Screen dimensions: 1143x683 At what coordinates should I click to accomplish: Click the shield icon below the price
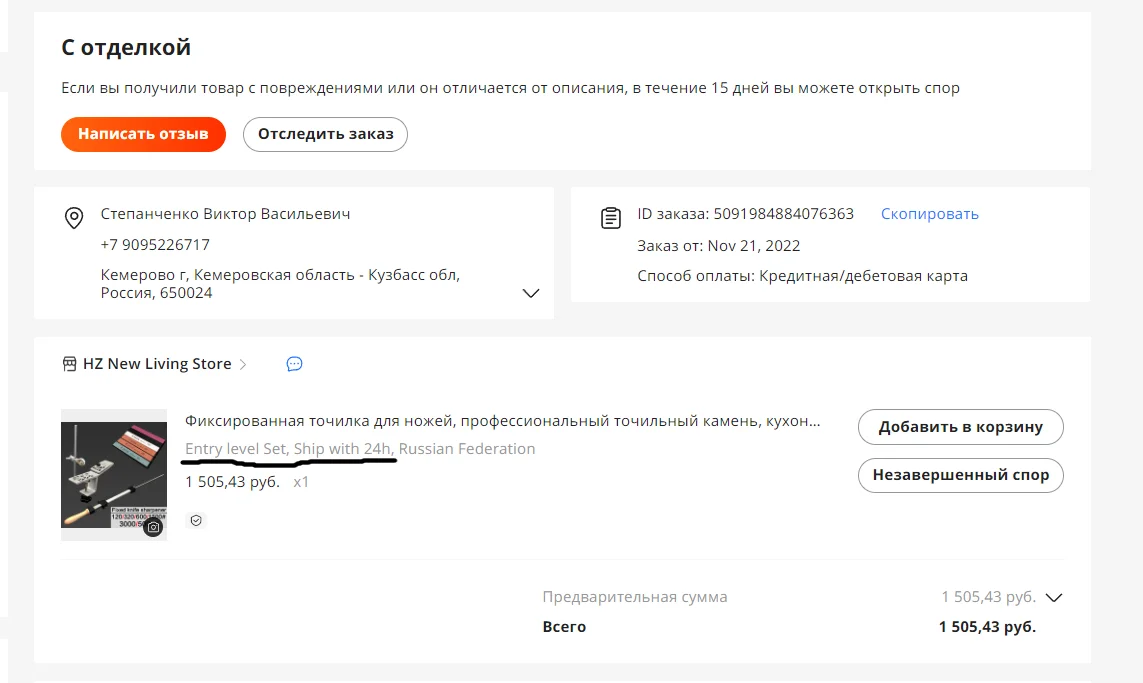coord(197,520)
